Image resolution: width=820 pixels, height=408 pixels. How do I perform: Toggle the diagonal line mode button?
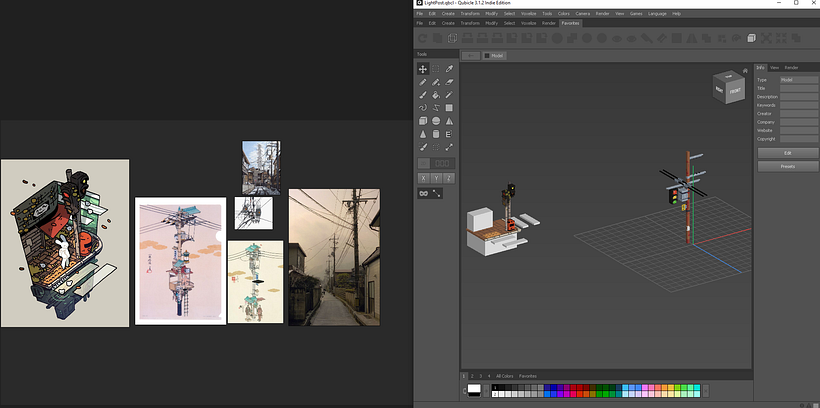436,194
